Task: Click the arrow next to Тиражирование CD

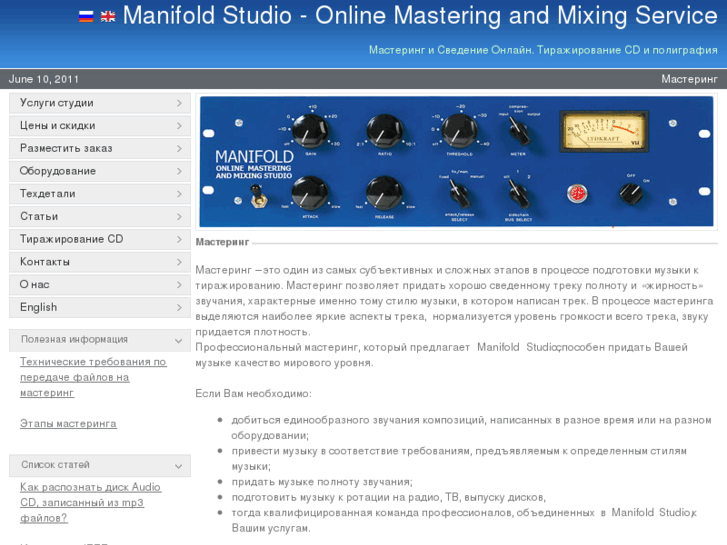Action: (x=179, y=239)
